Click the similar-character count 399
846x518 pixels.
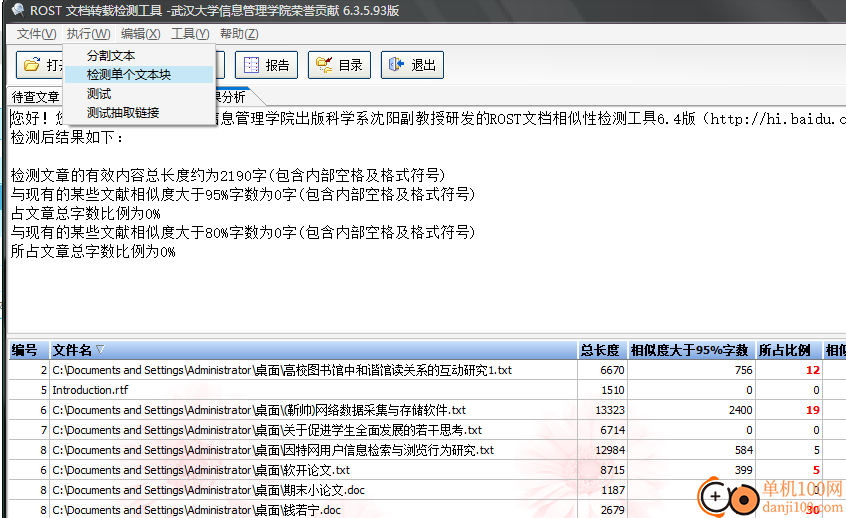(x=743, y=470)
